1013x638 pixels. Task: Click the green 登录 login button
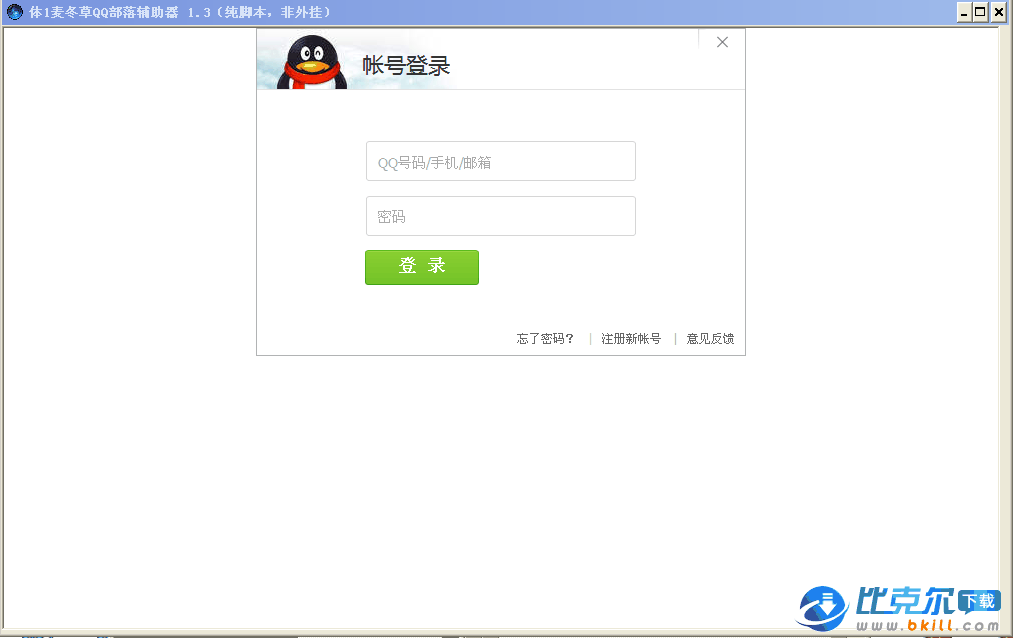[422, 267]
